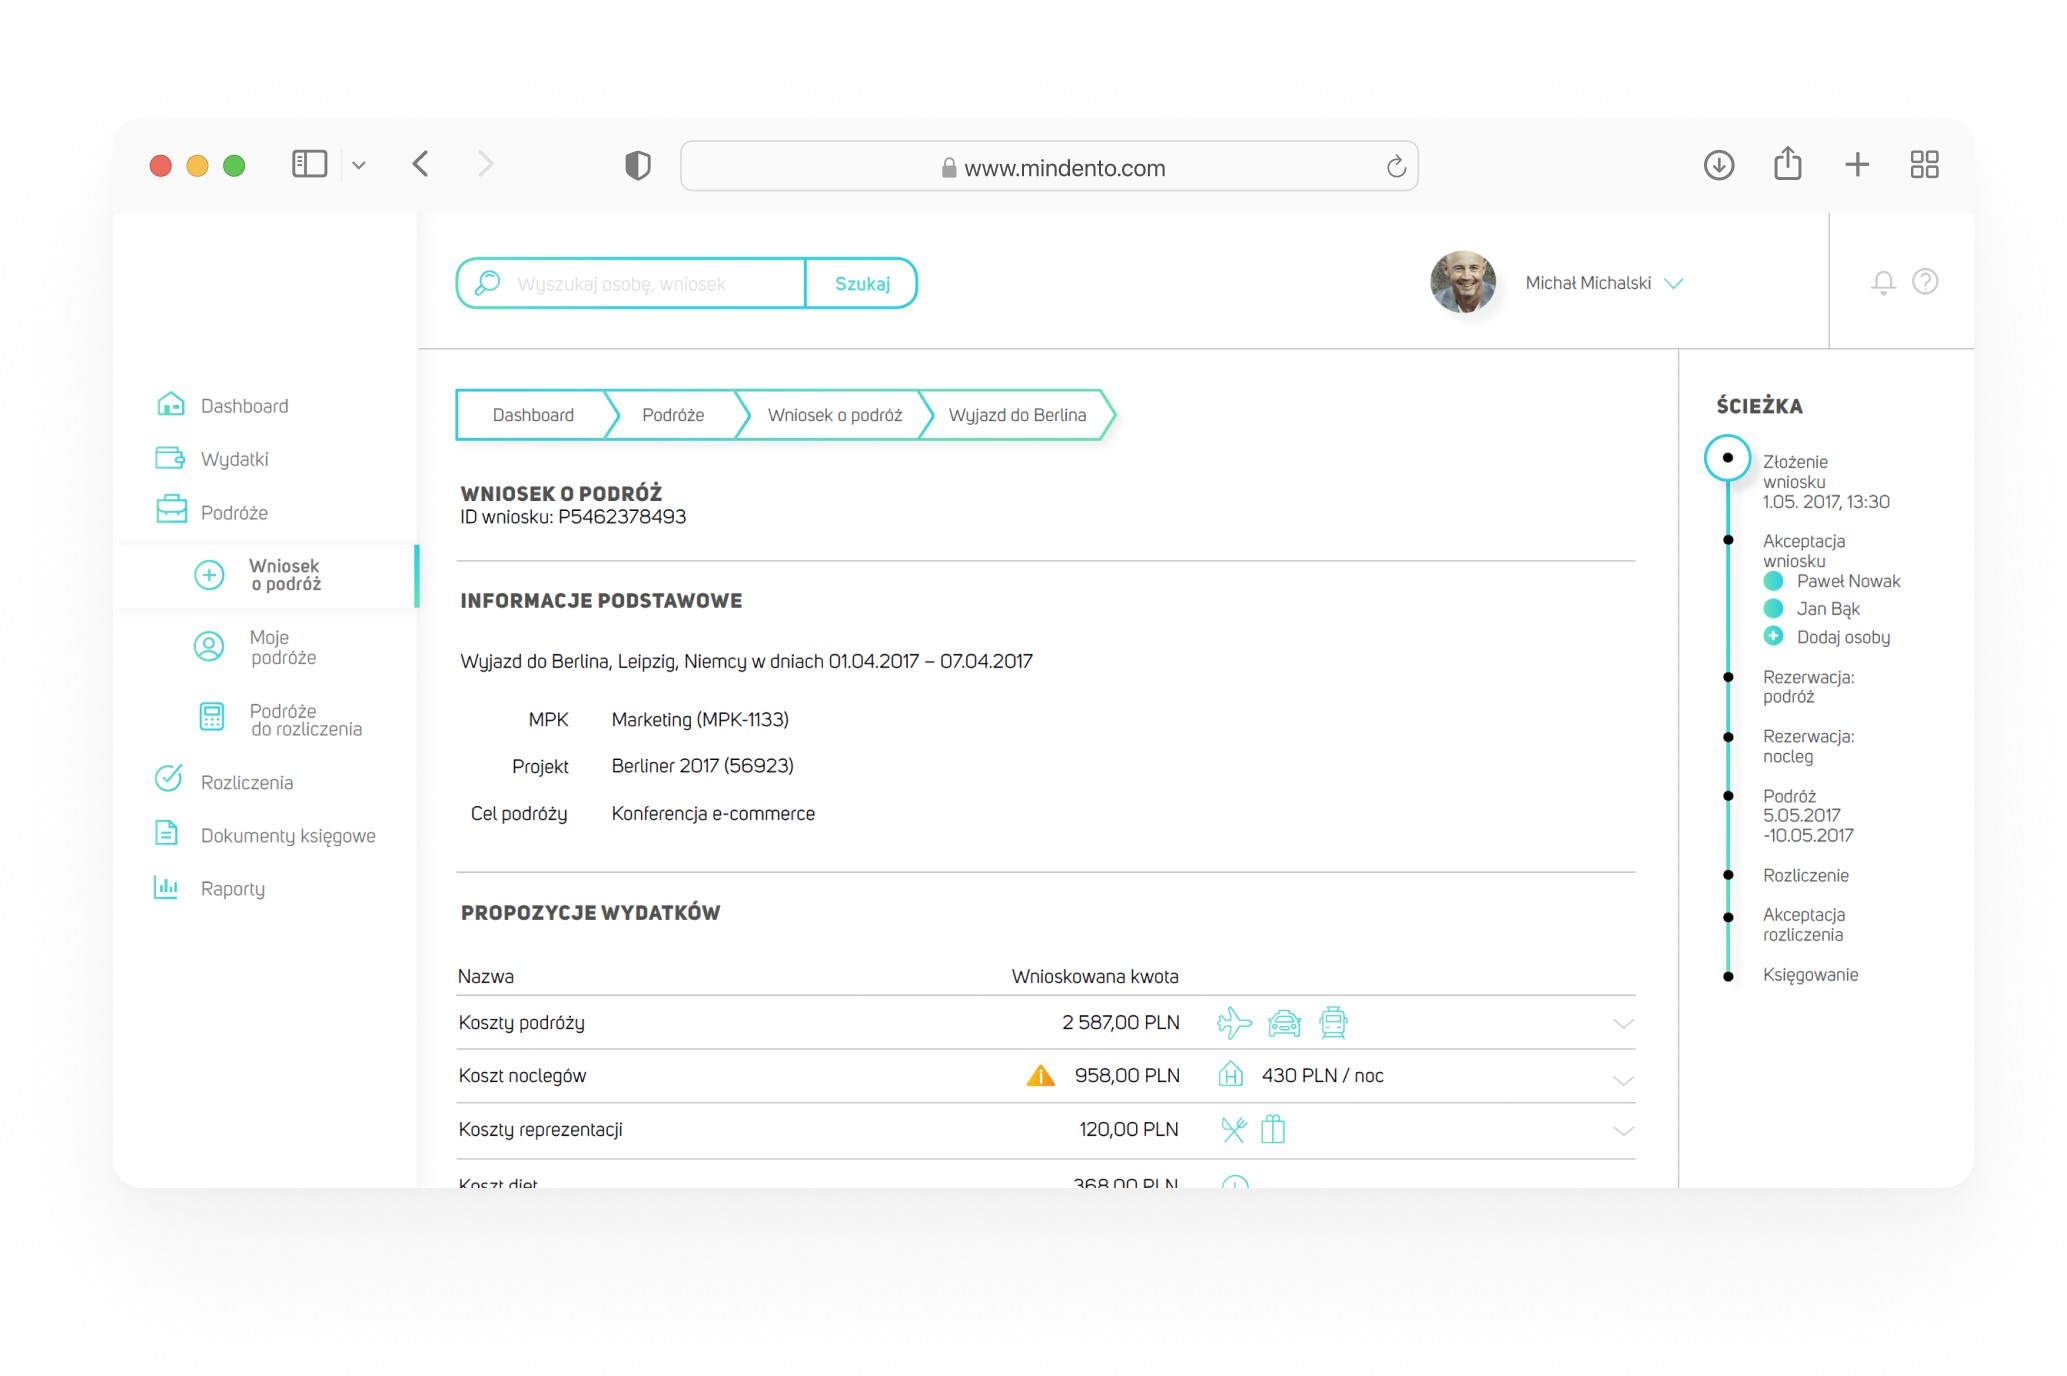Open Rozliczenia in the sidebar menu
The width and height of the screenshot is (2067, 1376).
246,782
